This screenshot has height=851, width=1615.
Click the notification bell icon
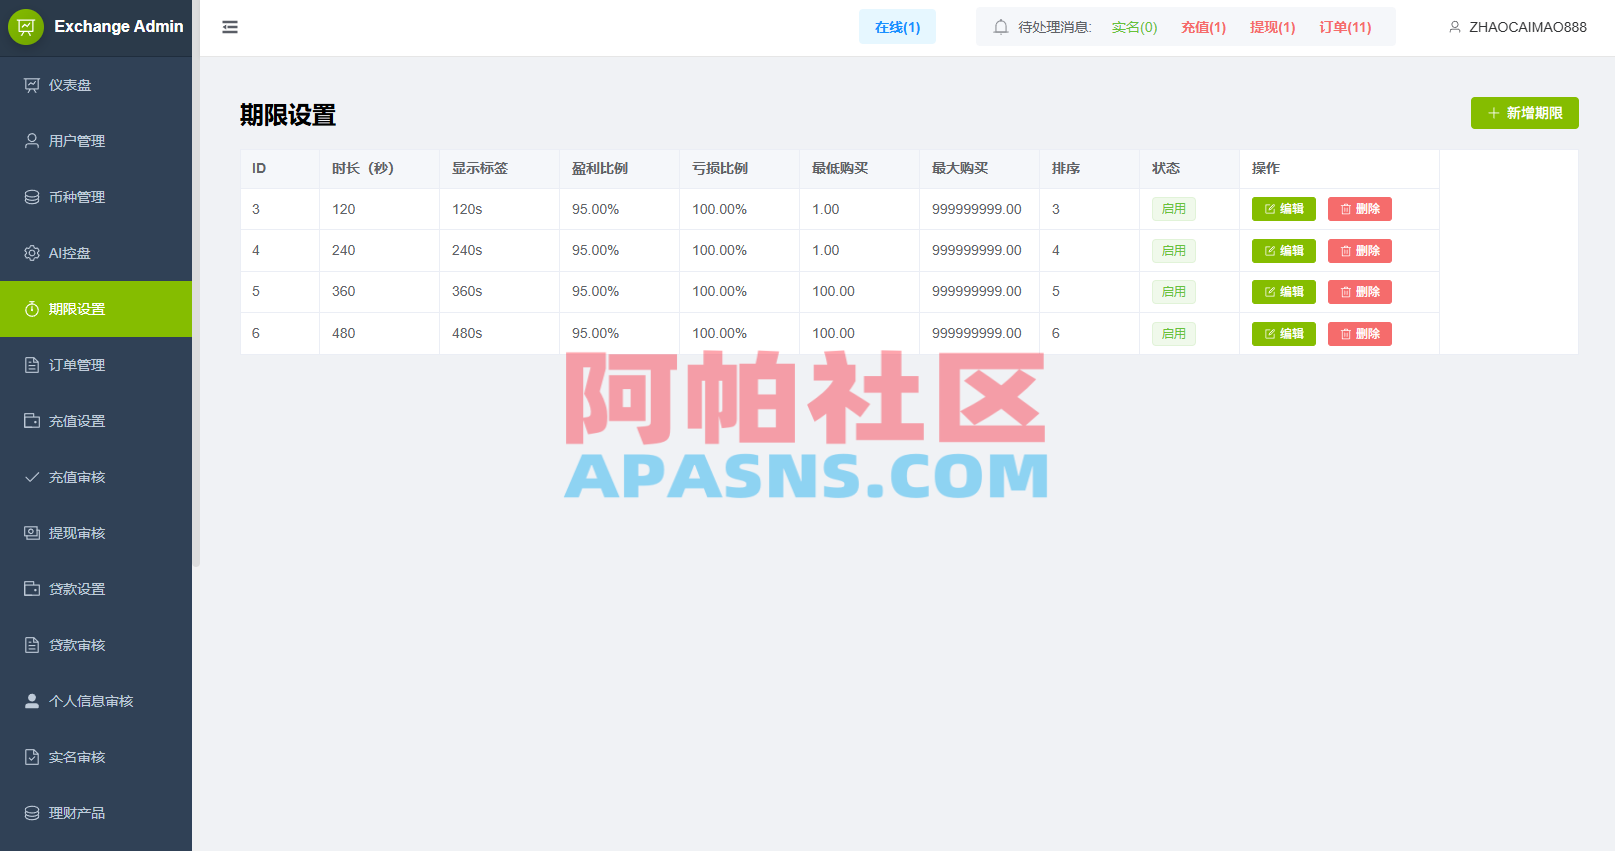coord(1000,27)
